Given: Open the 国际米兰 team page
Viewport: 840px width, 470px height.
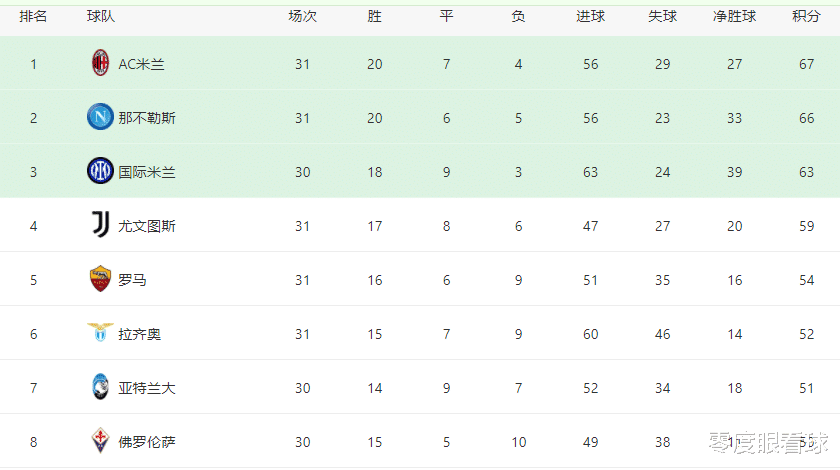Looking at the screenshot, I should 147,172.
